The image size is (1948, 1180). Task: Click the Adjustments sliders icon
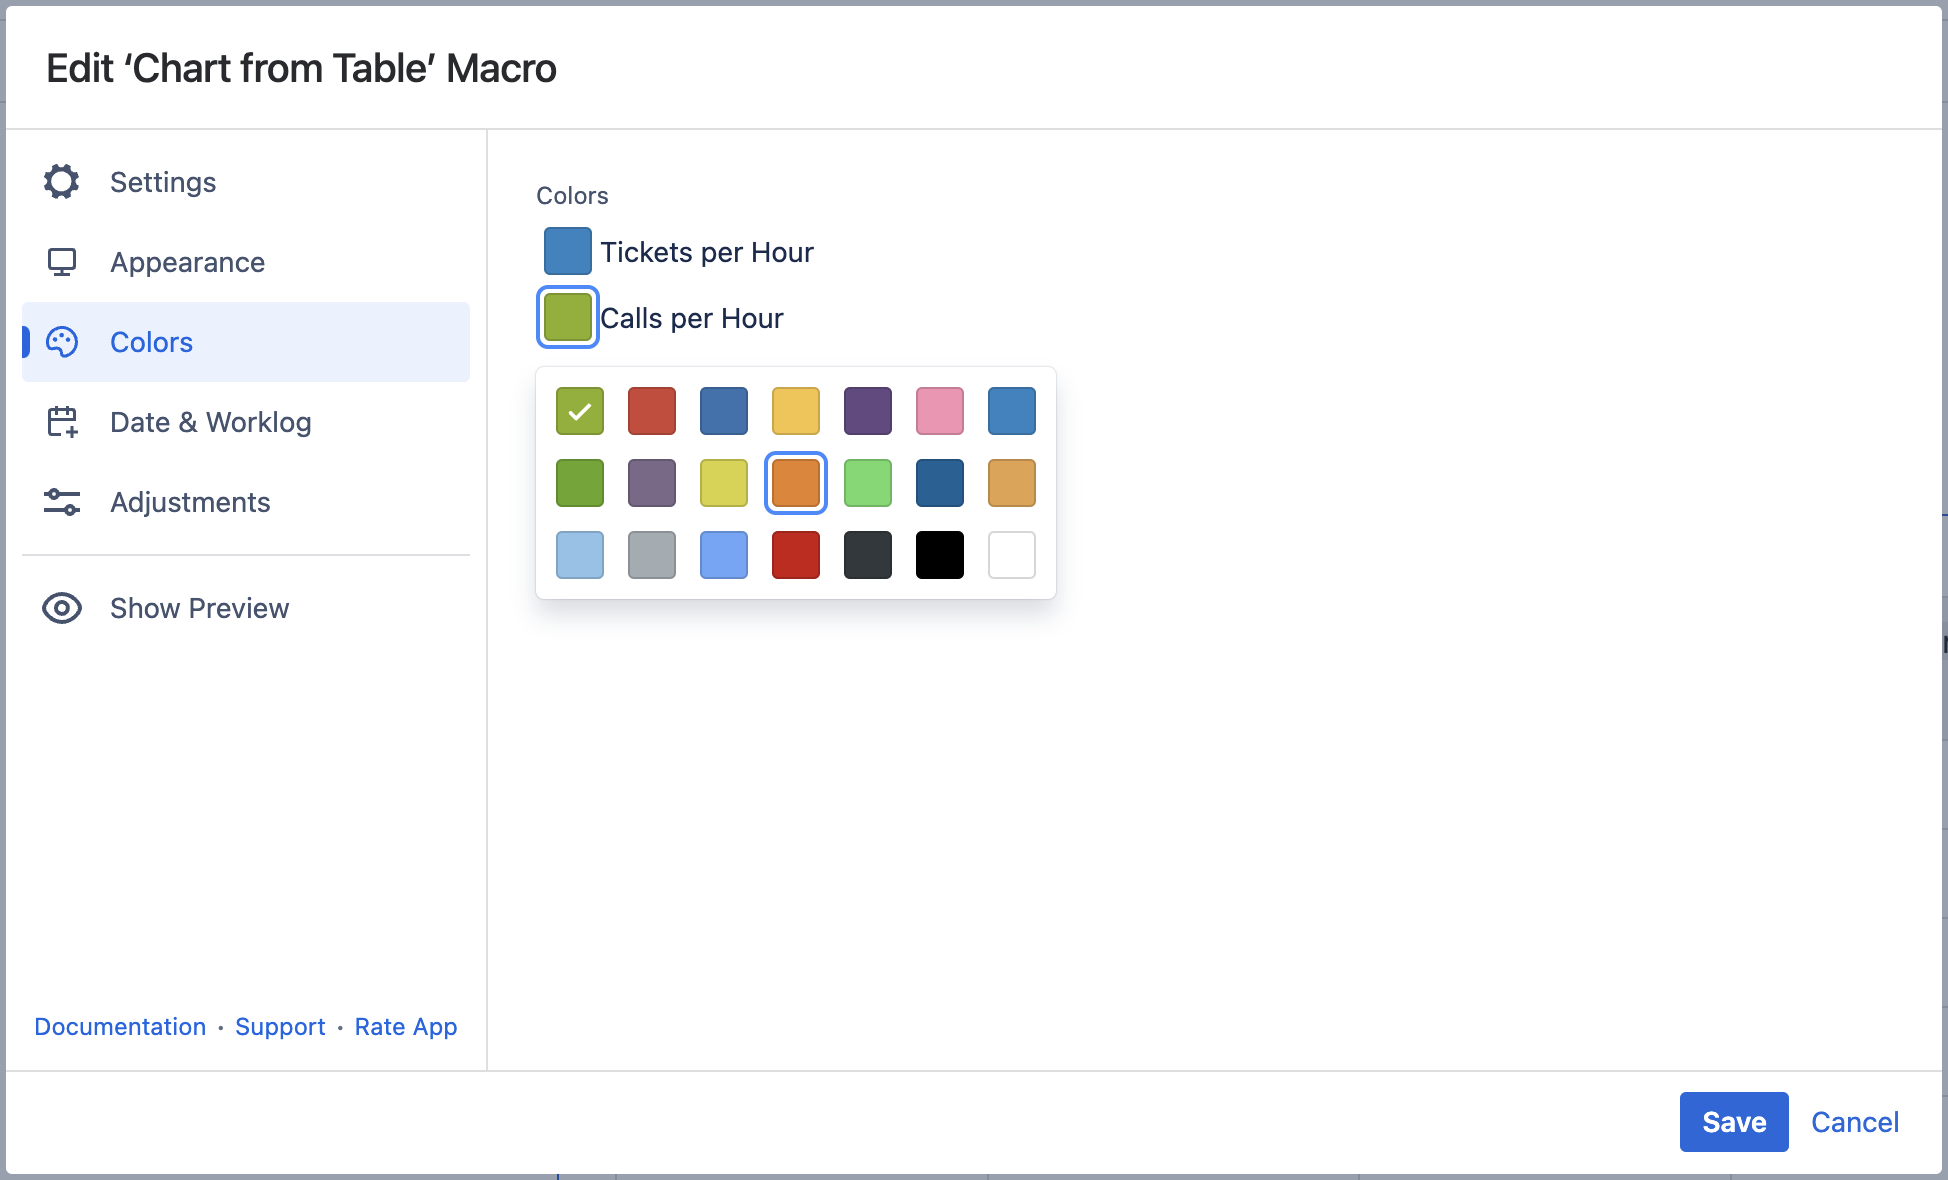pyautogui.click(x=61, y=502)
